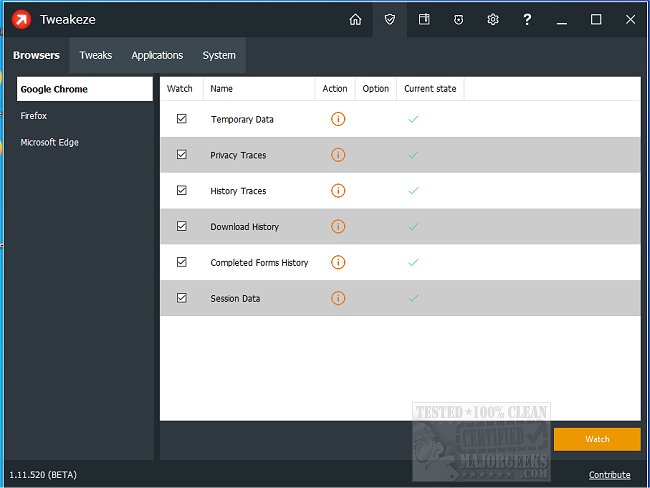This screenshot has height=488, width=650.
Task: Click Privacy Traces current state checkmark
Action: point(413,155)
